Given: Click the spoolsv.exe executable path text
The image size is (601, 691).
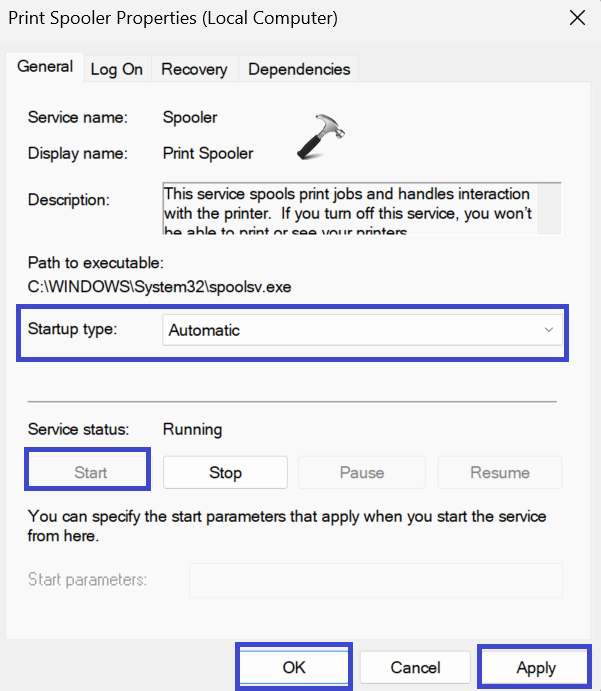Looking at the screenshot, I should (159, 287).
